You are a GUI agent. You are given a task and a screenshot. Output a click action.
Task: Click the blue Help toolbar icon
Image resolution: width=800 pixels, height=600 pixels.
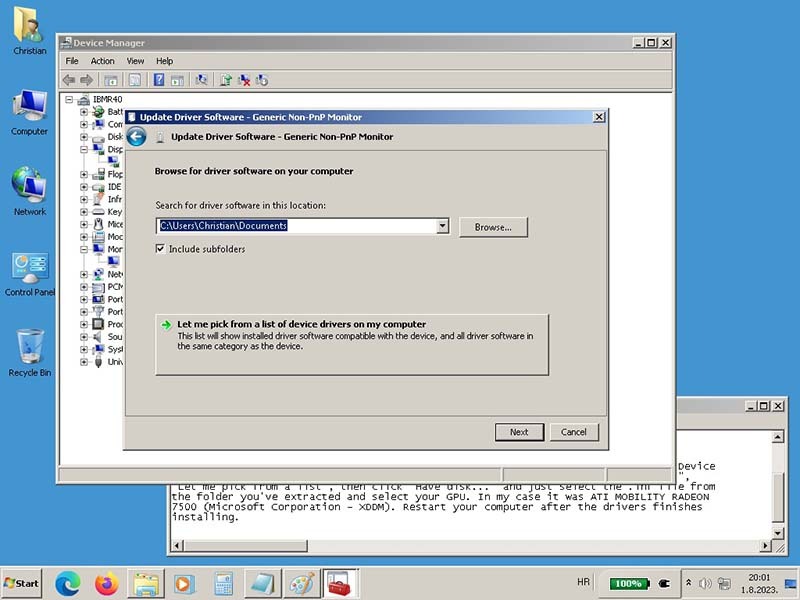tap(159, 80)
